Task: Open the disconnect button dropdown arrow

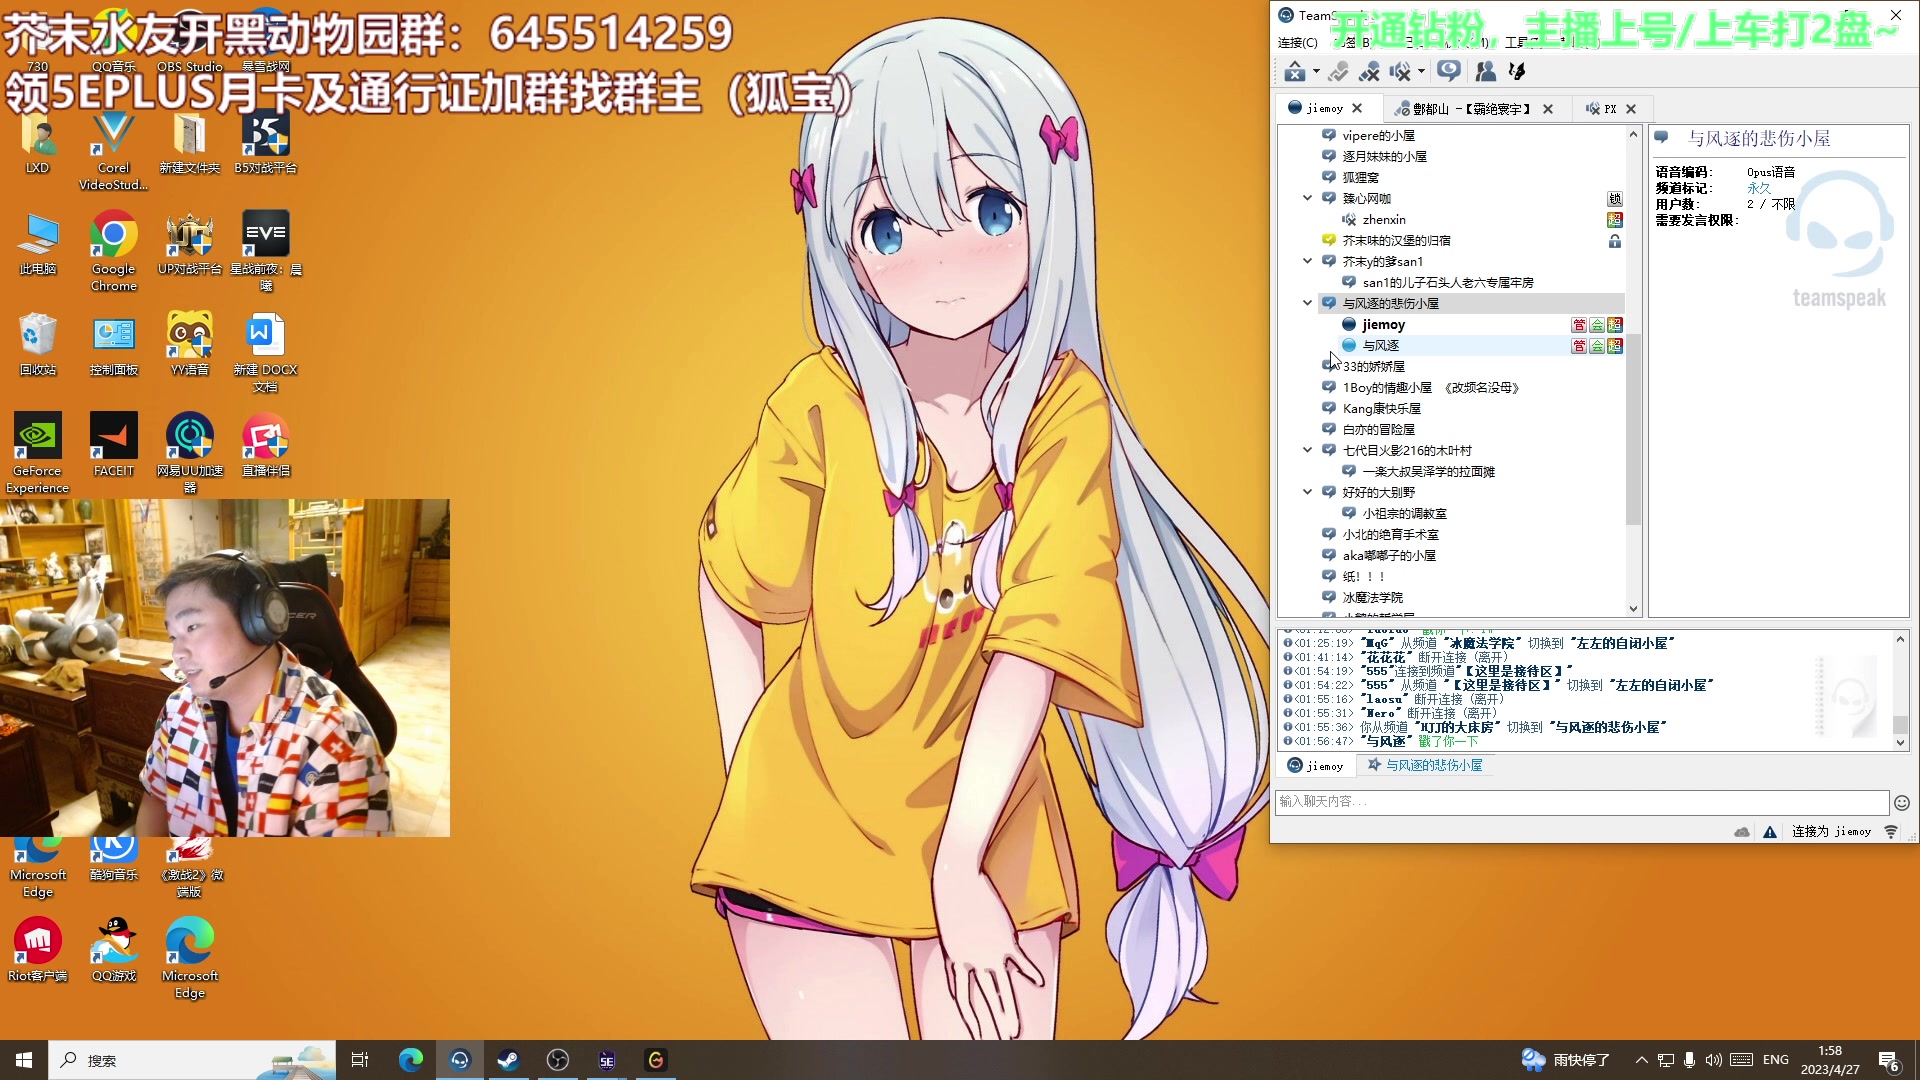Action: coord(1316,71)
